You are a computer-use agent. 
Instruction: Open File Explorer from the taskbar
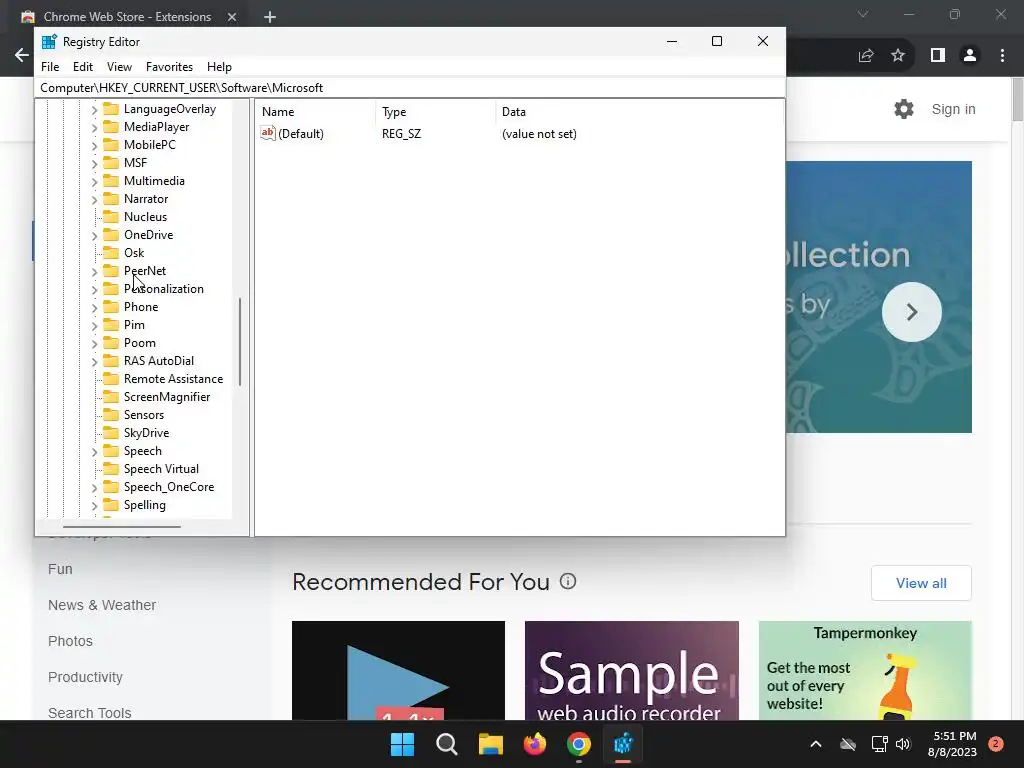pos(490,744)
